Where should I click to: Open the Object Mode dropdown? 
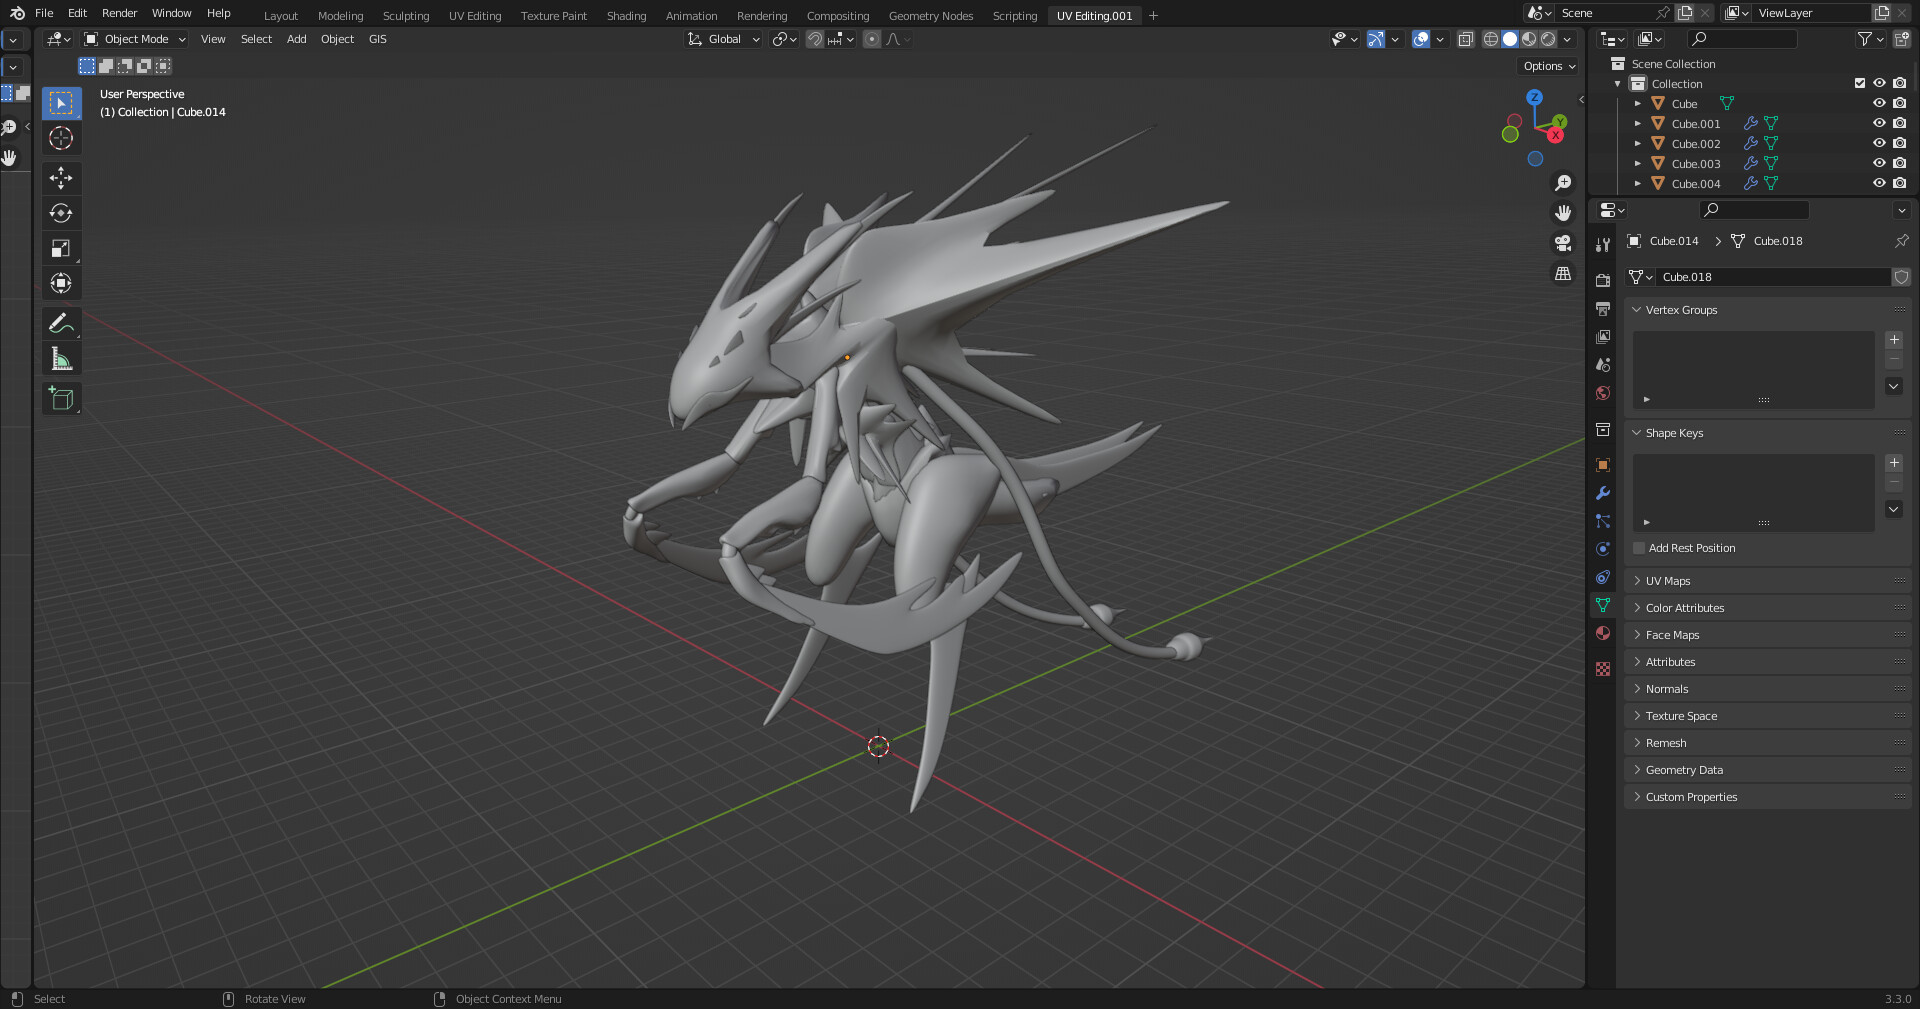134,39
